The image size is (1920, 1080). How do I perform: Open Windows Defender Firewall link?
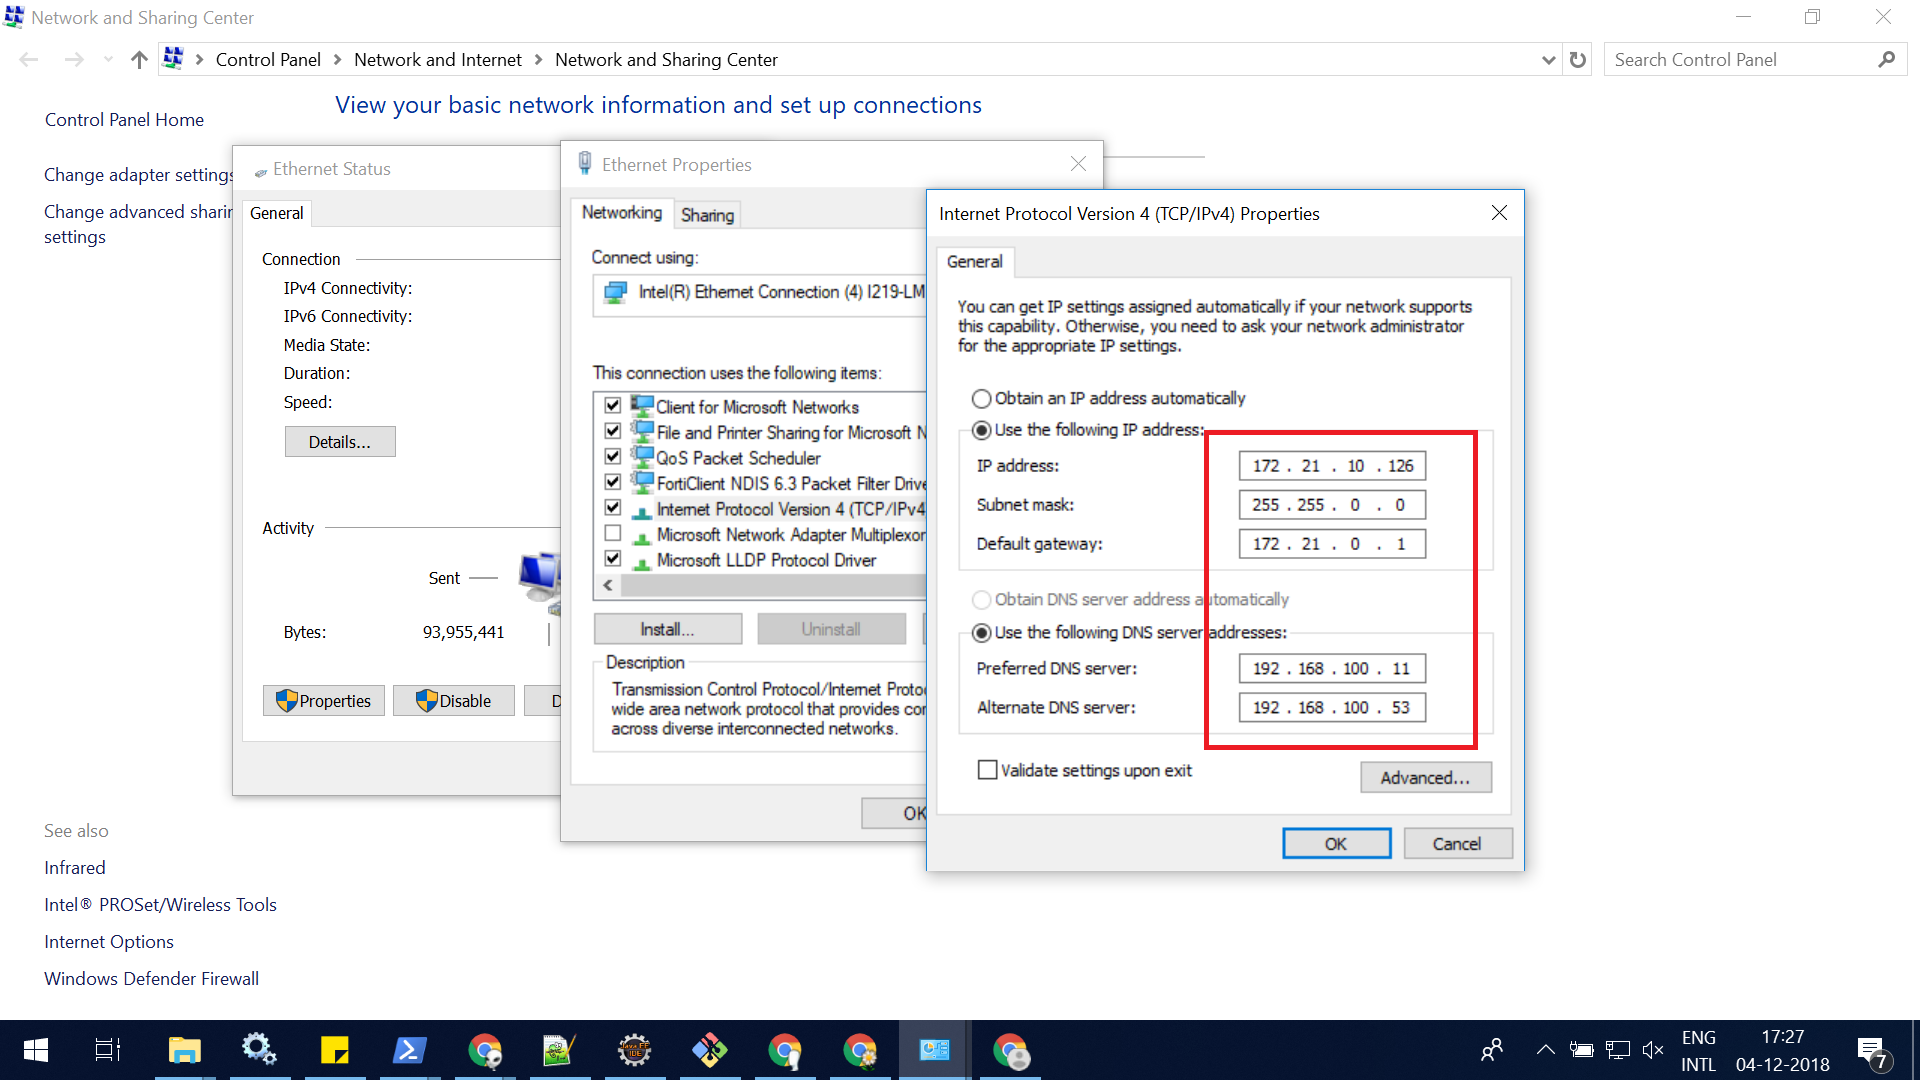(x=151, y=979)
